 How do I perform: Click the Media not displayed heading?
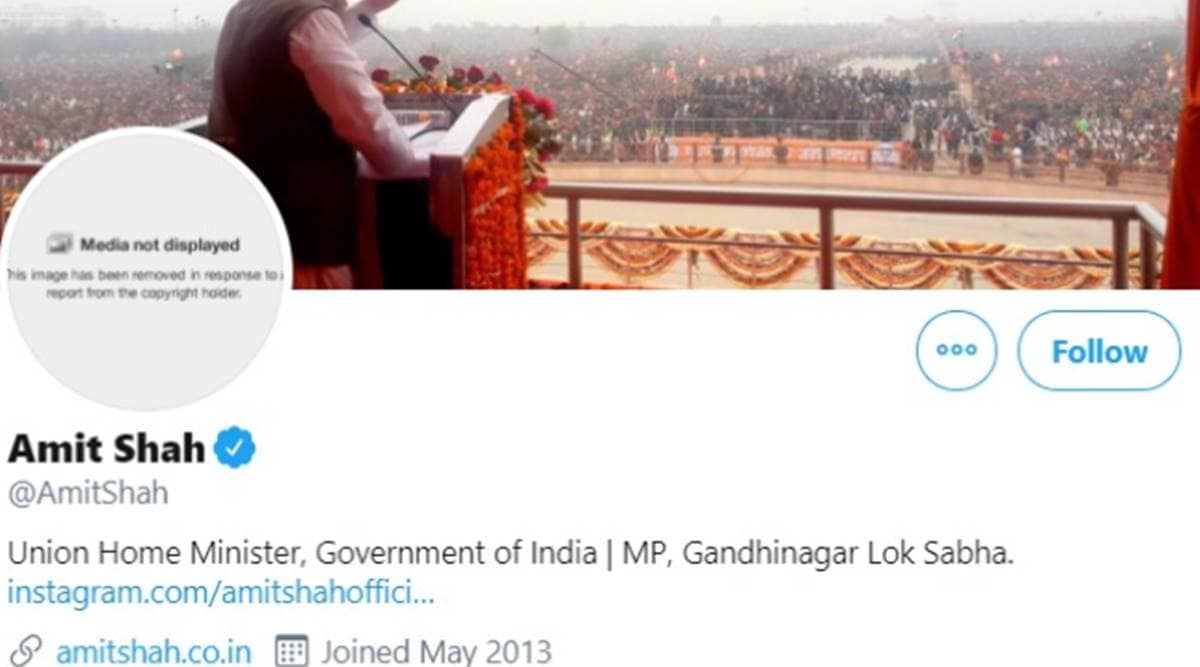point(160,244)
